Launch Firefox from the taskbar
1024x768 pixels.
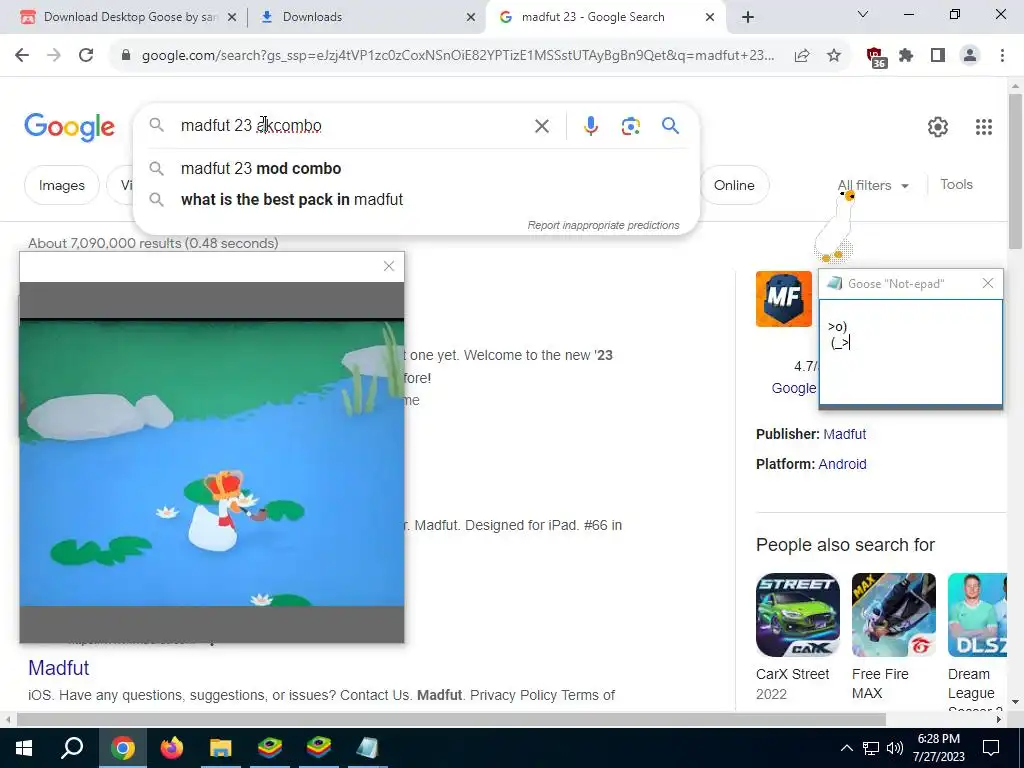[x=172, y=748]
